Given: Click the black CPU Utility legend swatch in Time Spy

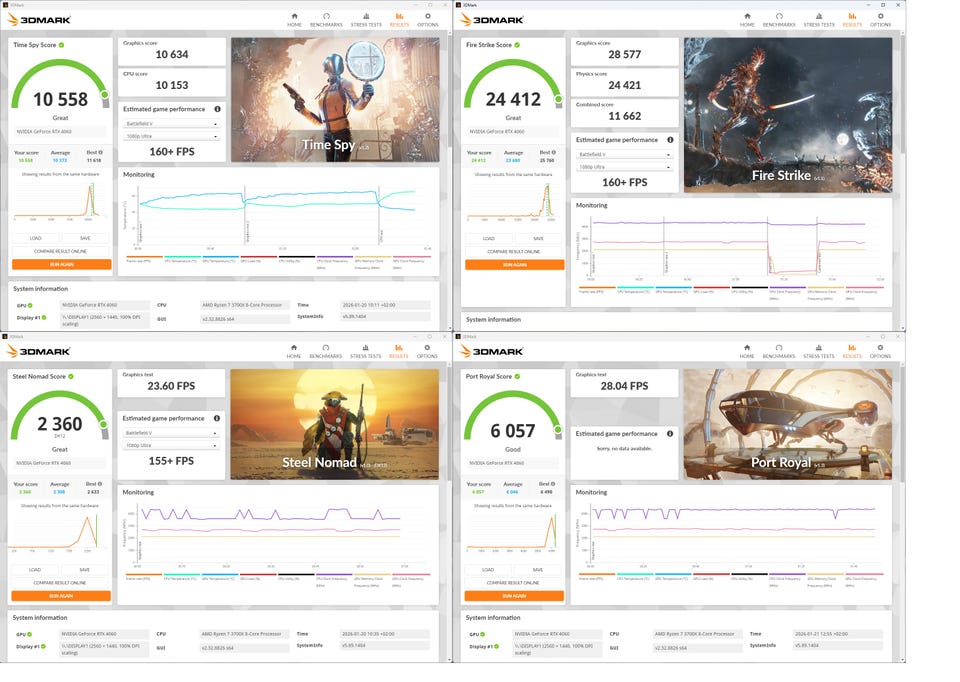Looking at the screenshot, I should pos(296,257).
